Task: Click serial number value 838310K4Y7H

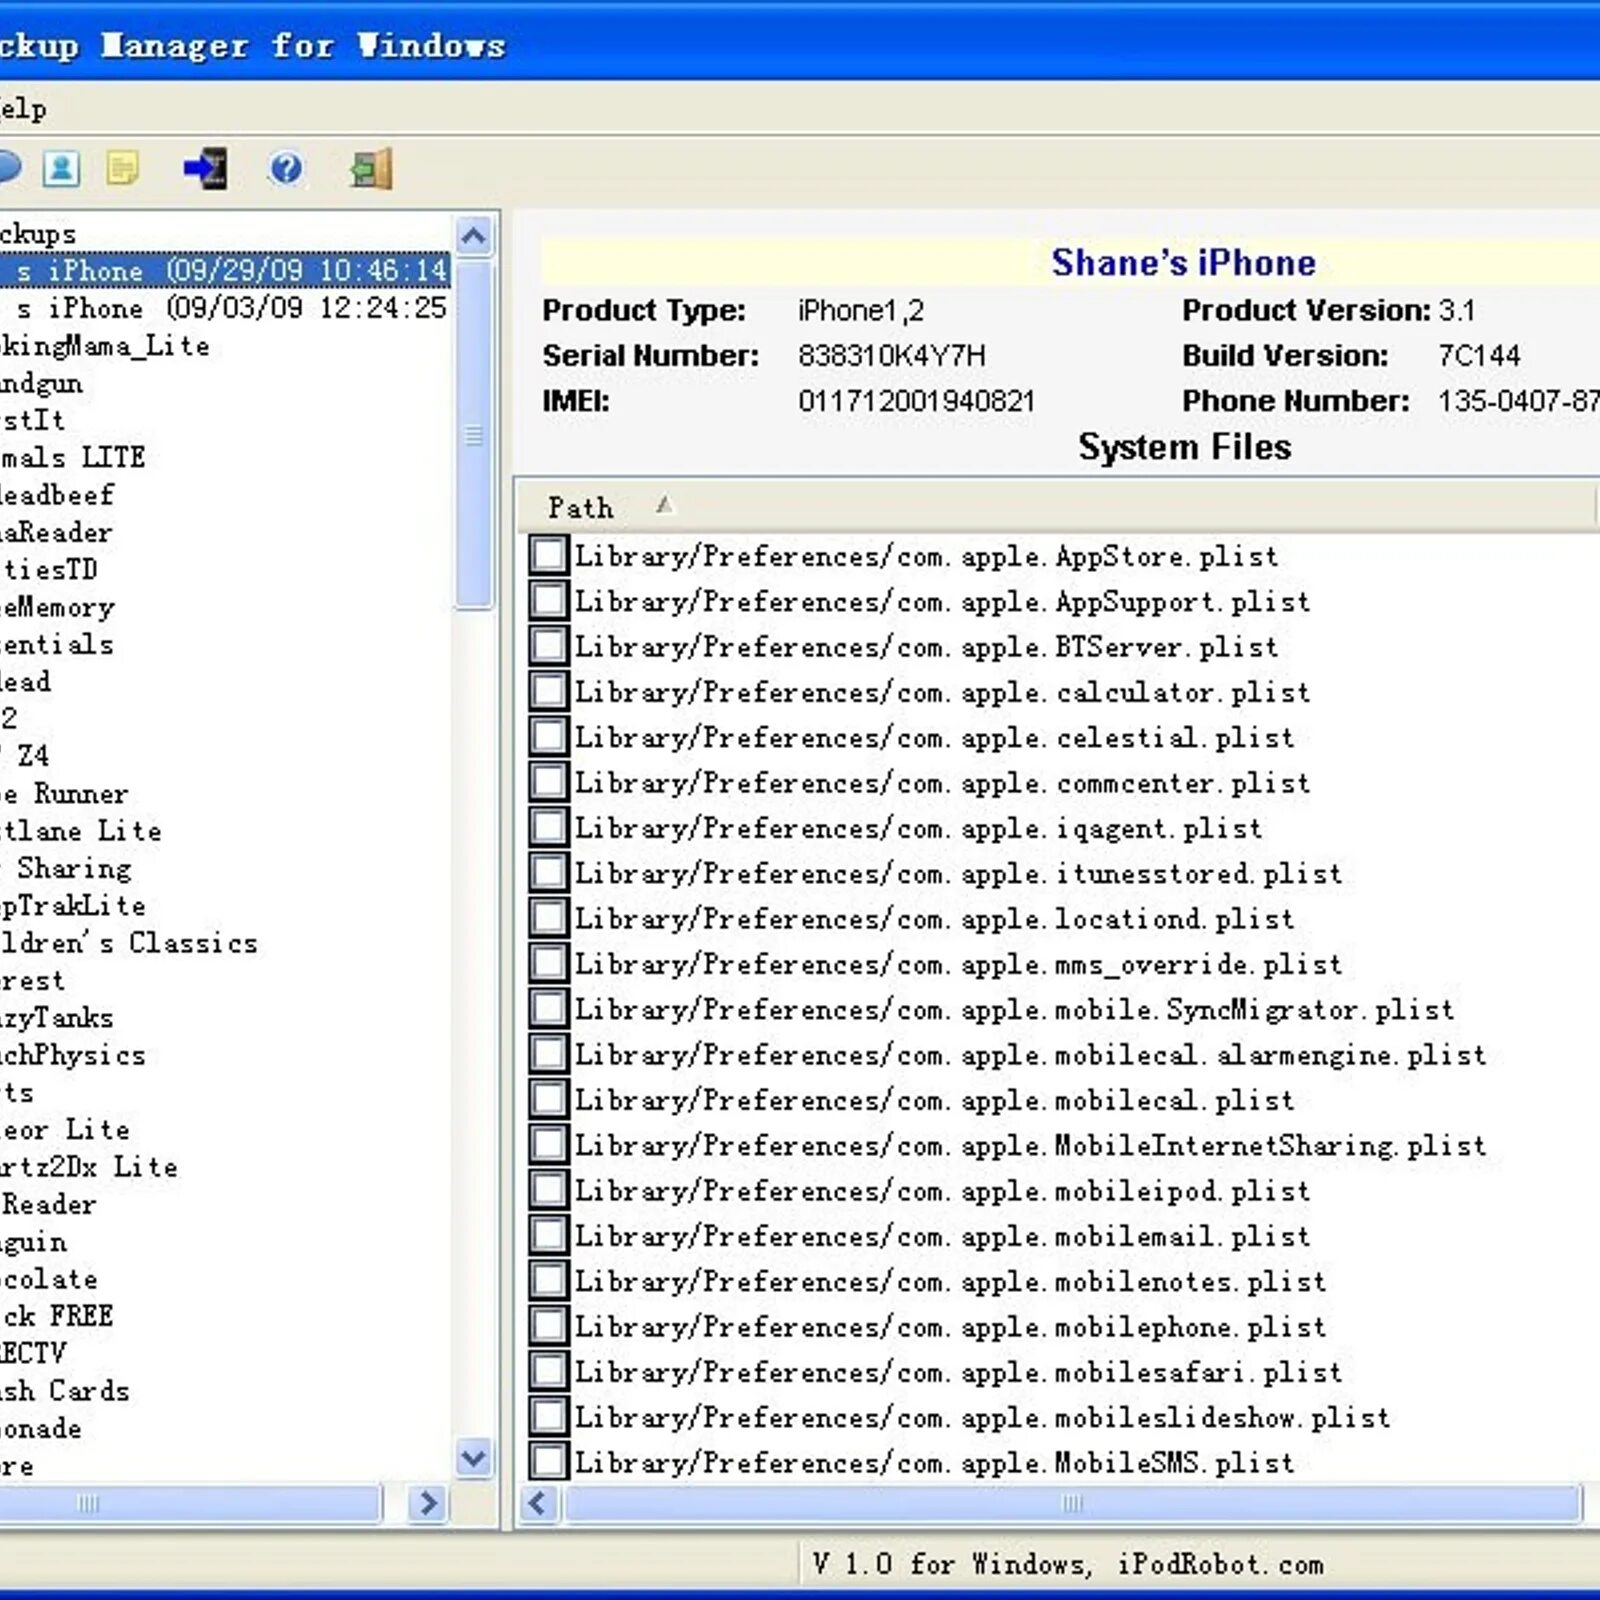Action: point(892,355)
